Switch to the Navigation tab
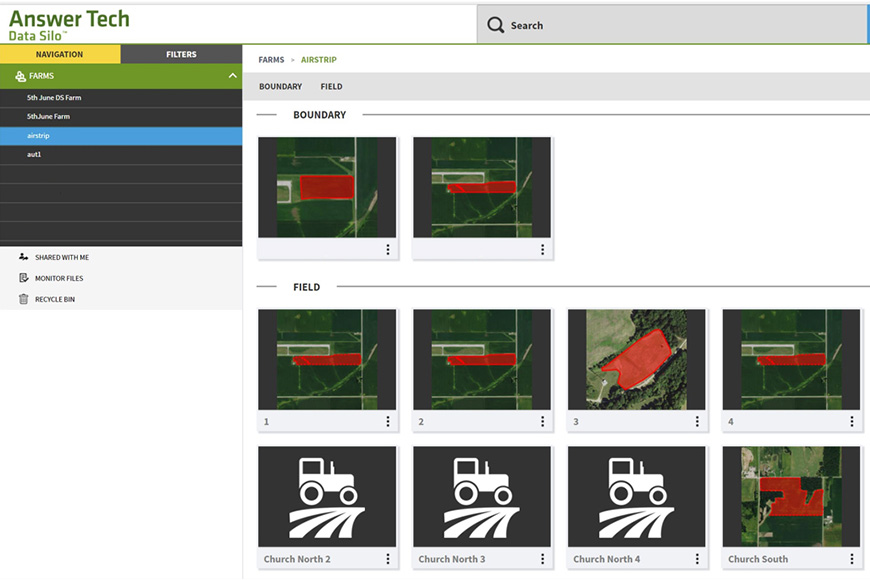 (60, 54)
